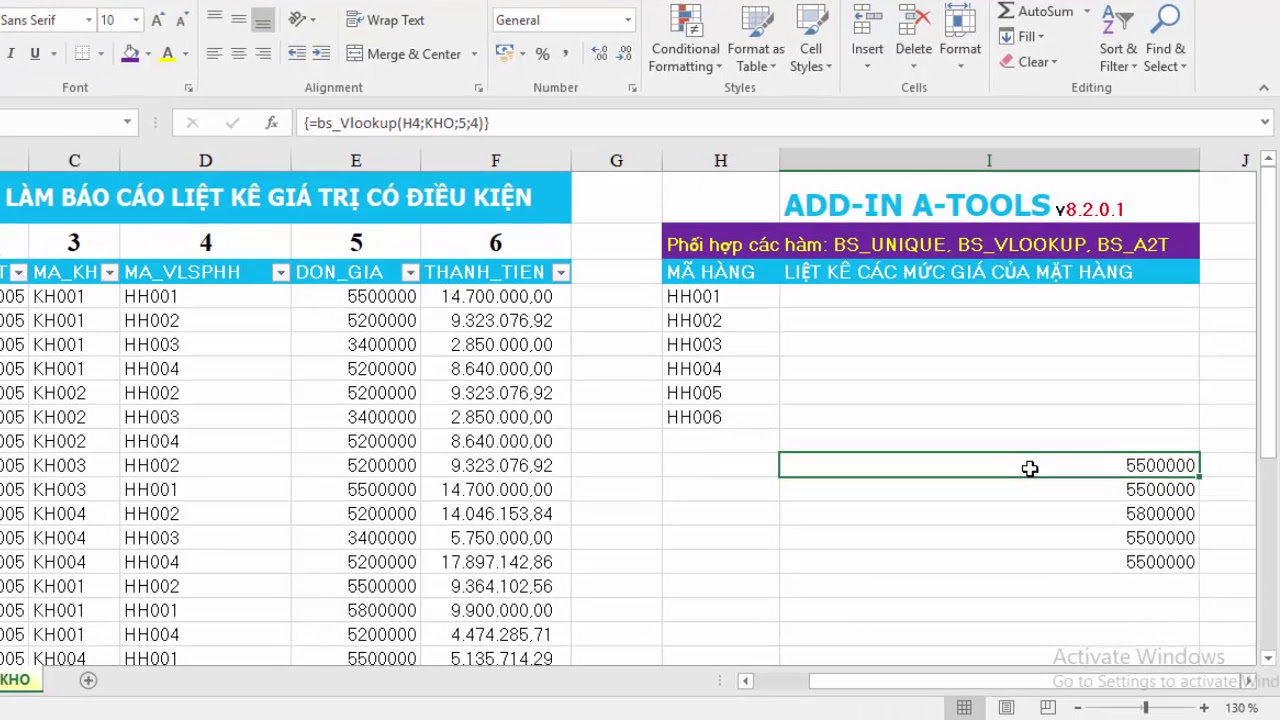
Task: Open the DON_GIA filter dropdown
Action: click(x=410, y=272)
